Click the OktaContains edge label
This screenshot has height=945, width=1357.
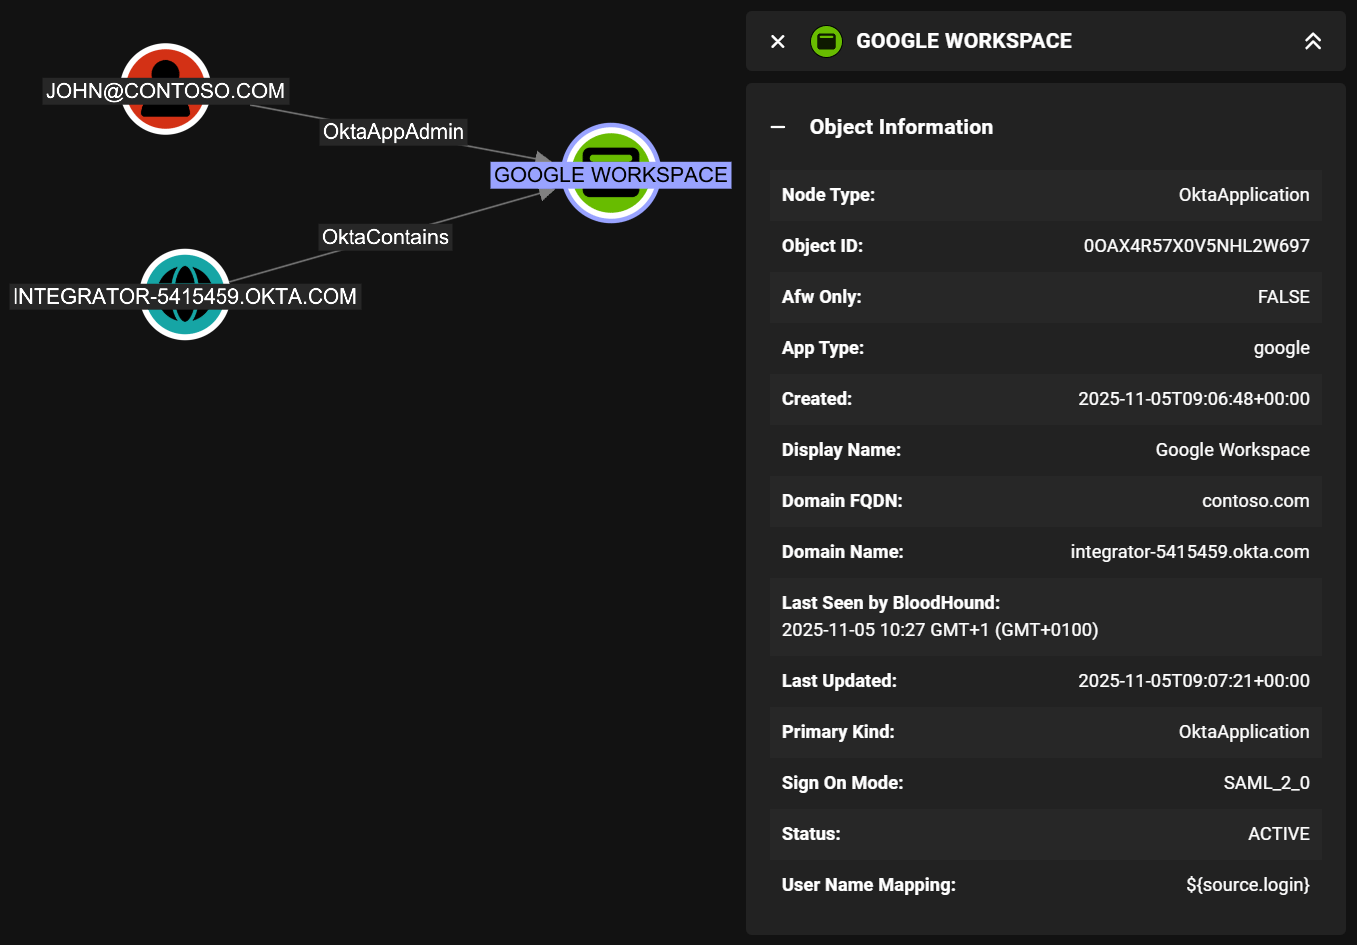pos(385,237)
